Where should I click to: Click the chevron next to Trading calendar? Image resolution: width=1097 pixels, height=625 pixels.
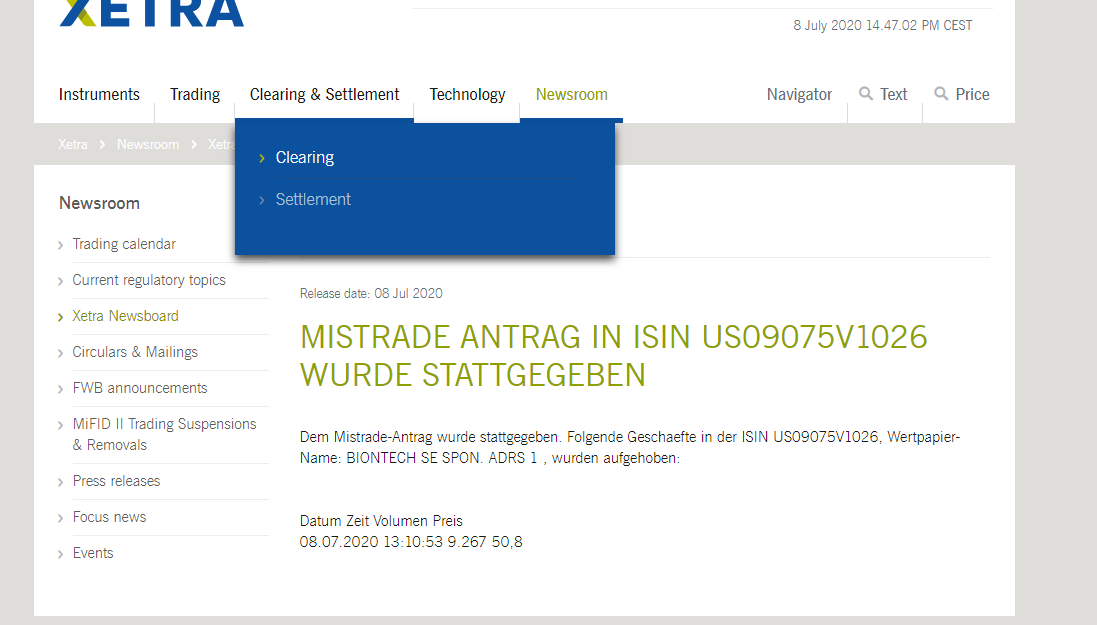click(61, 244)
